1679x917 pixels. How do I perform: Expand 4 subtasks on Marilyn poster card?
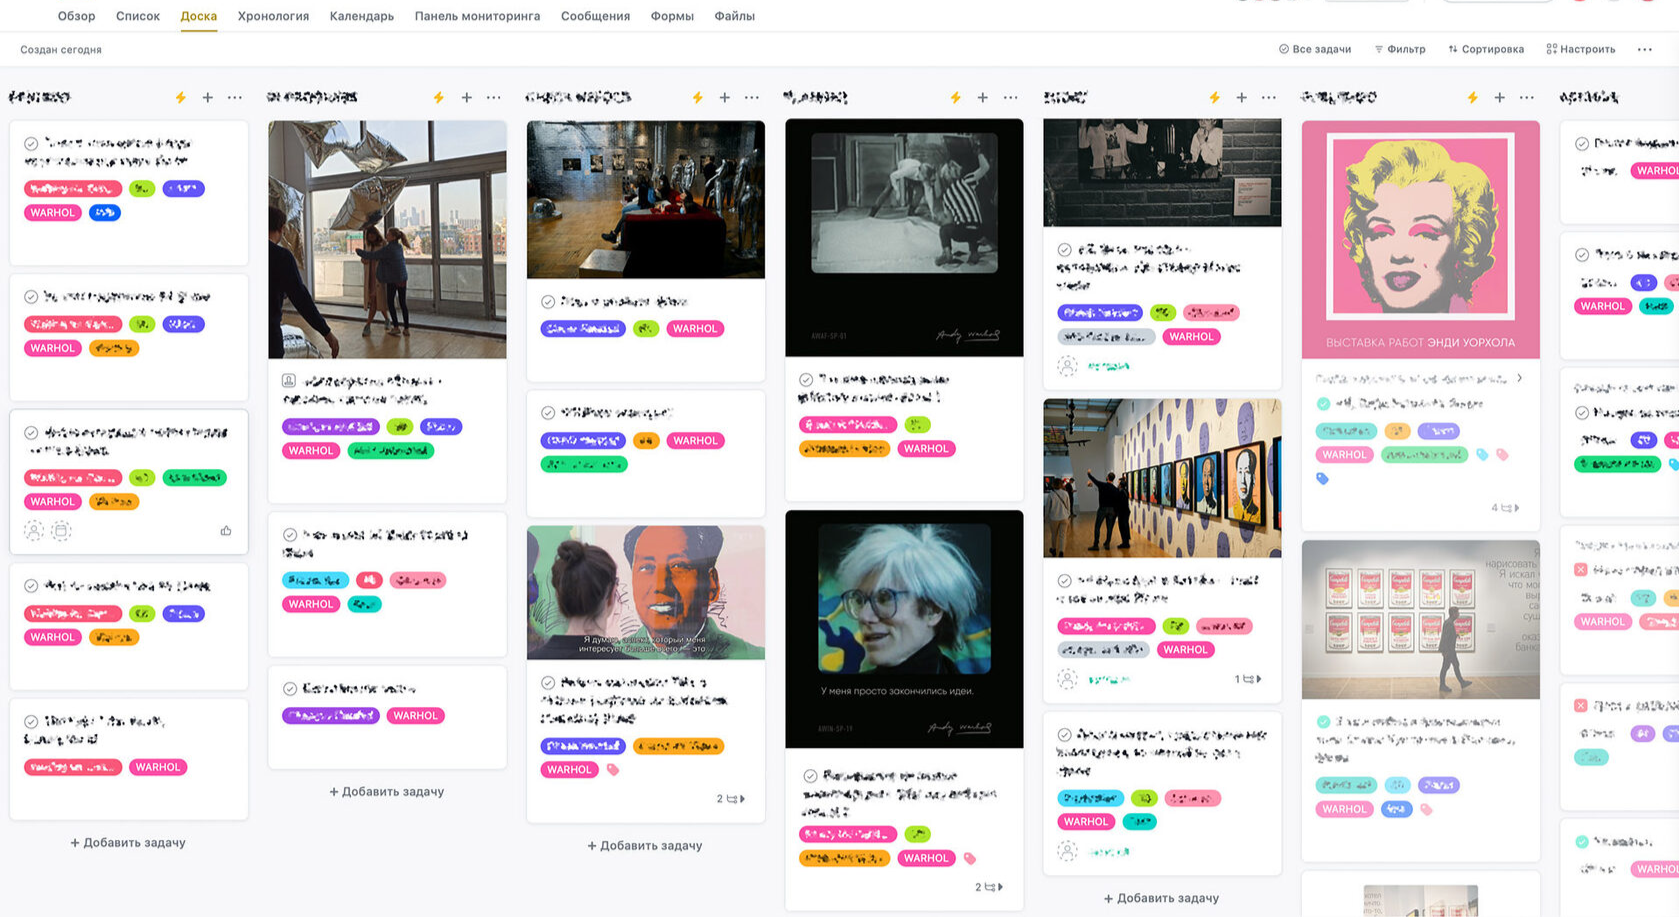(x=1505, y=508)
